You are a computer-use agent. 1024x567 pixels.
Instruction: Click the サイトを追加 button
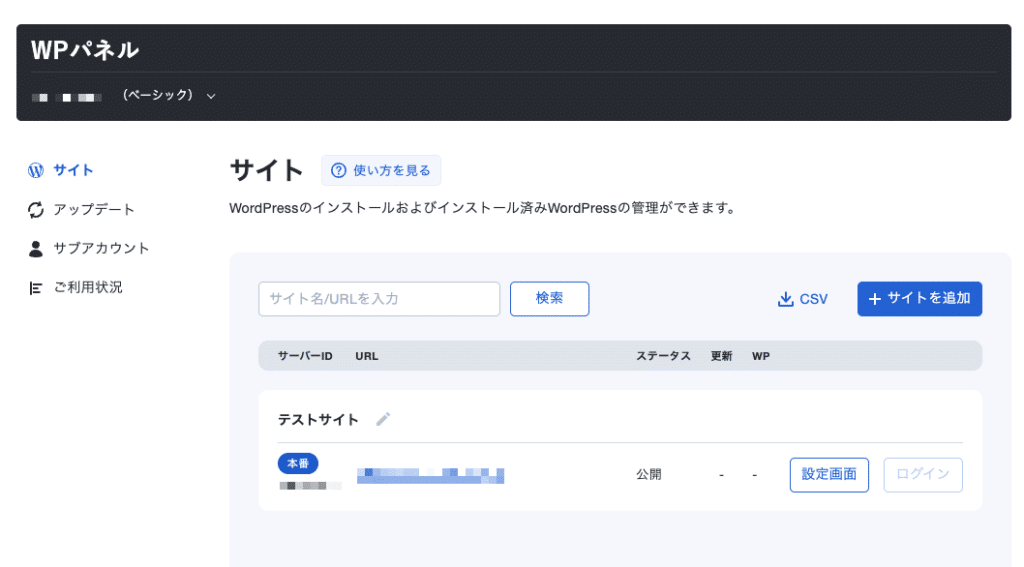pyautogui.click(x=920, y=299)
